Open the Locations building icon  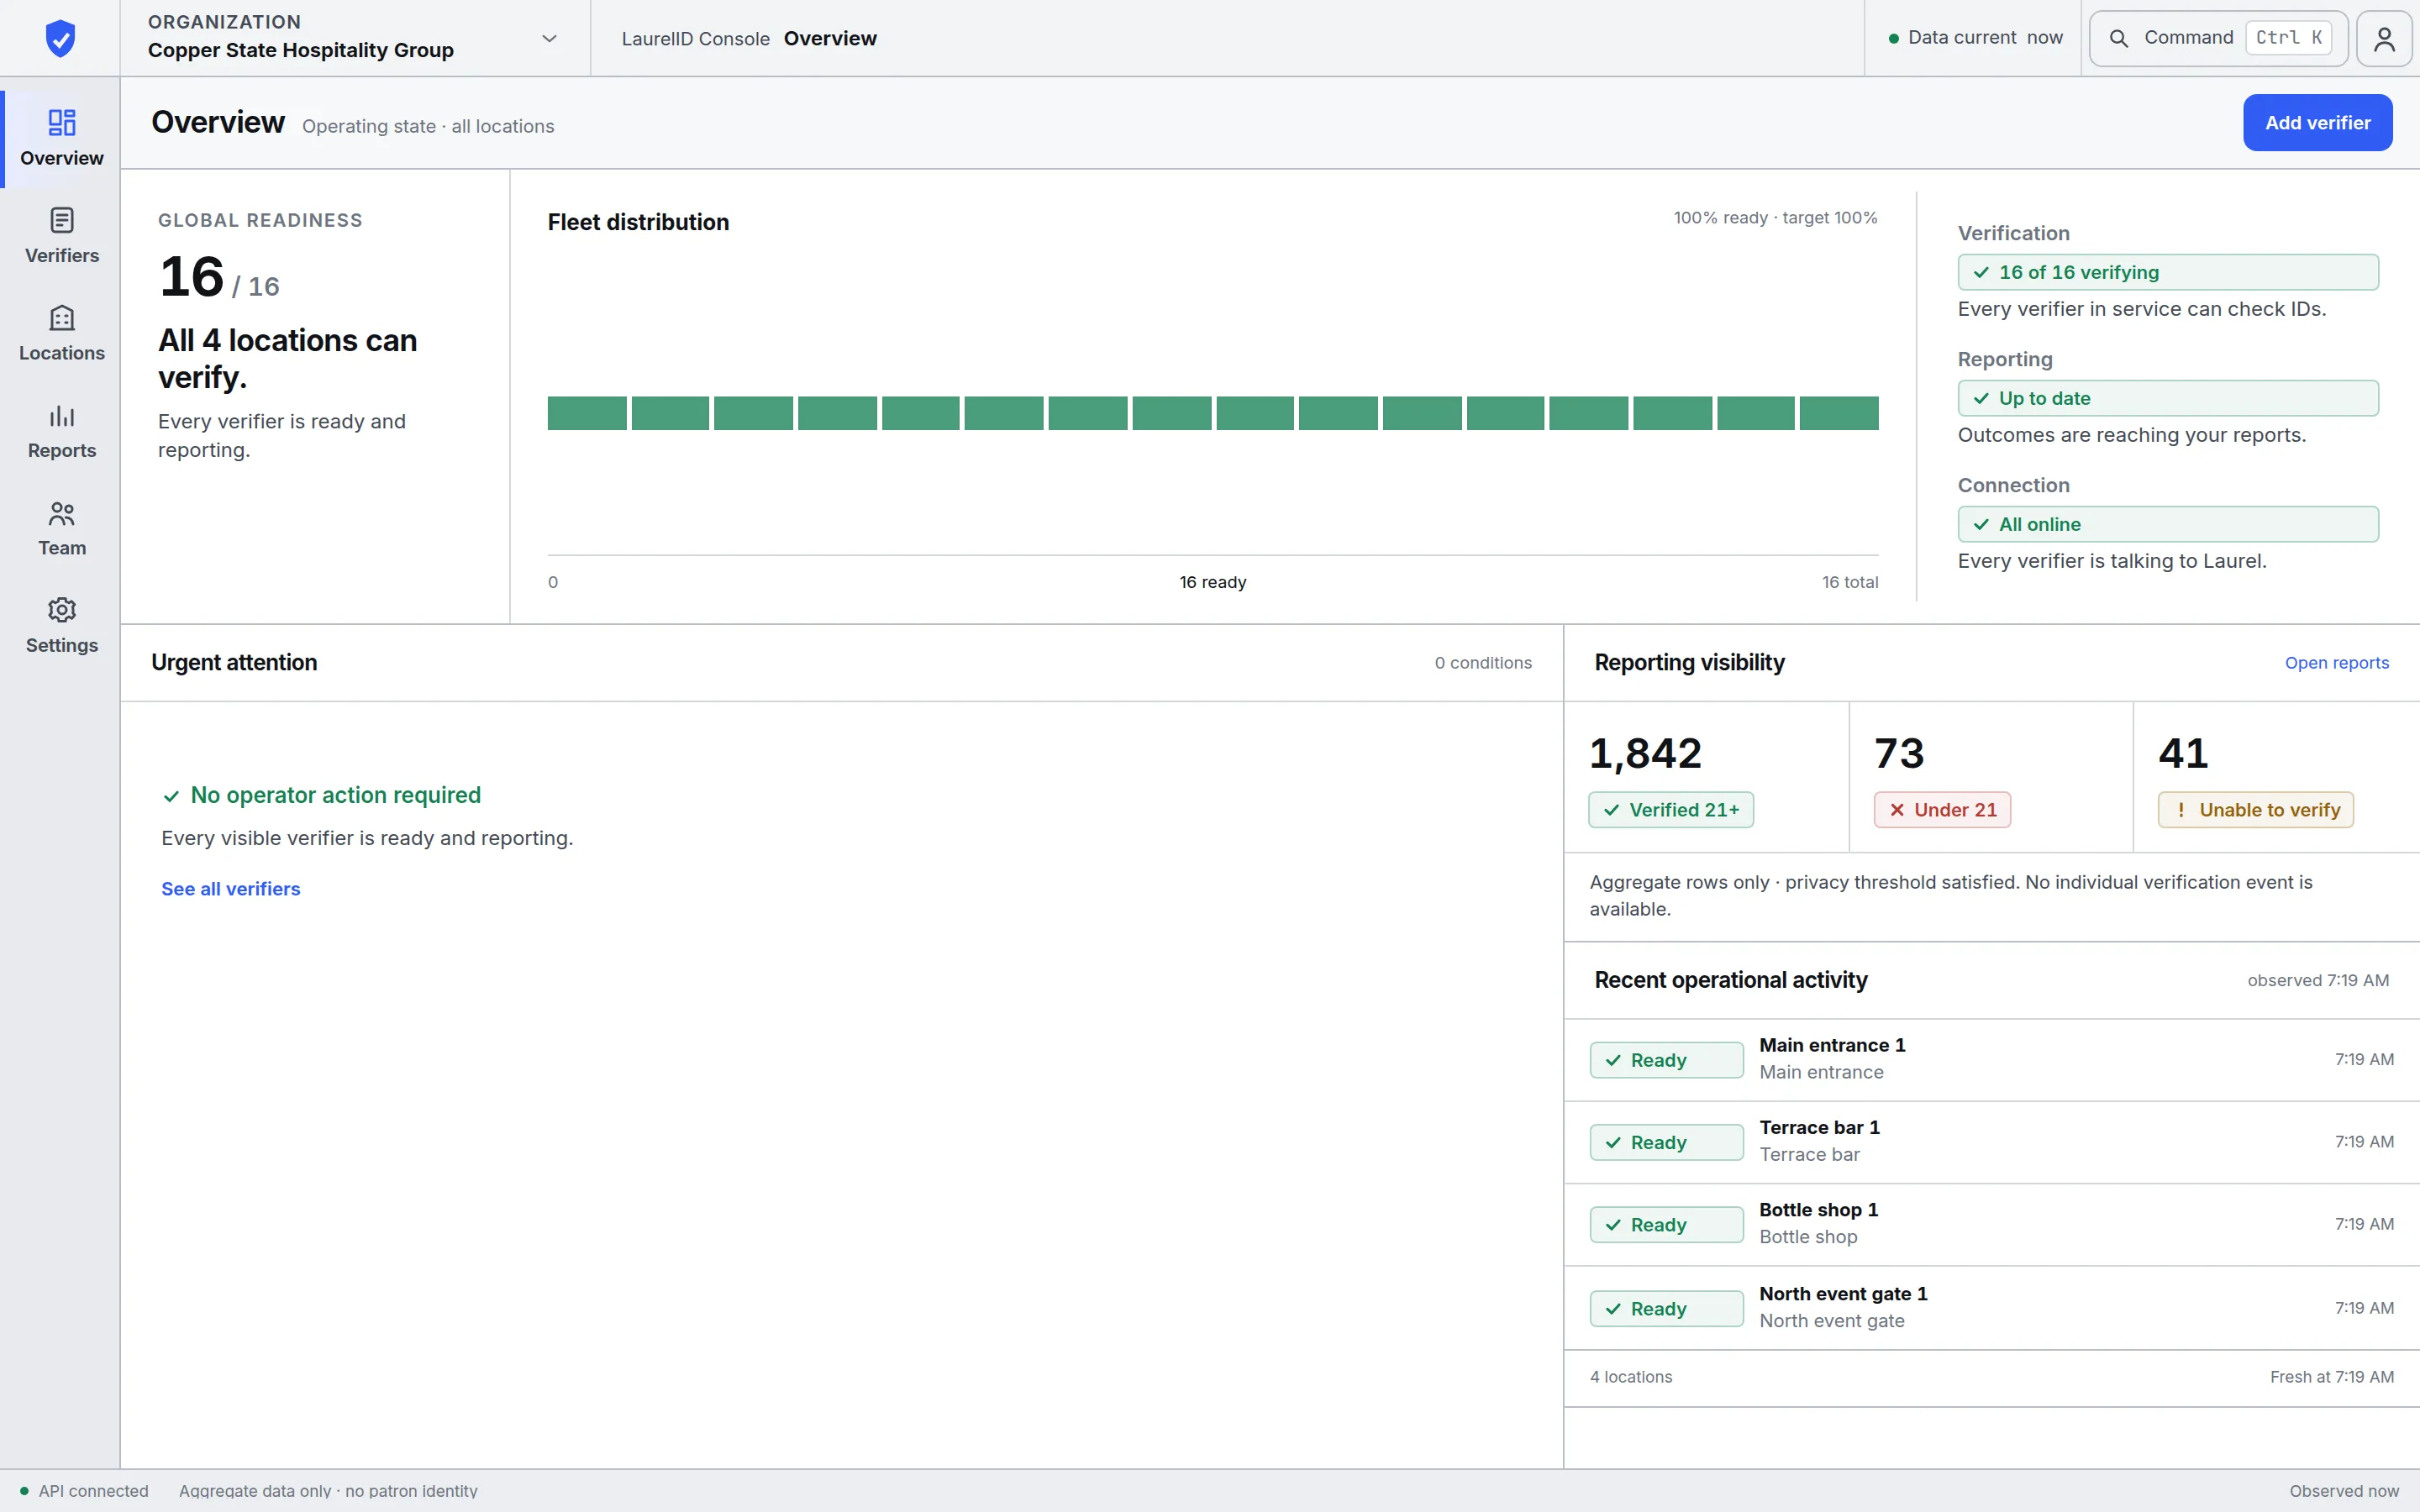(x=62, y=318)
